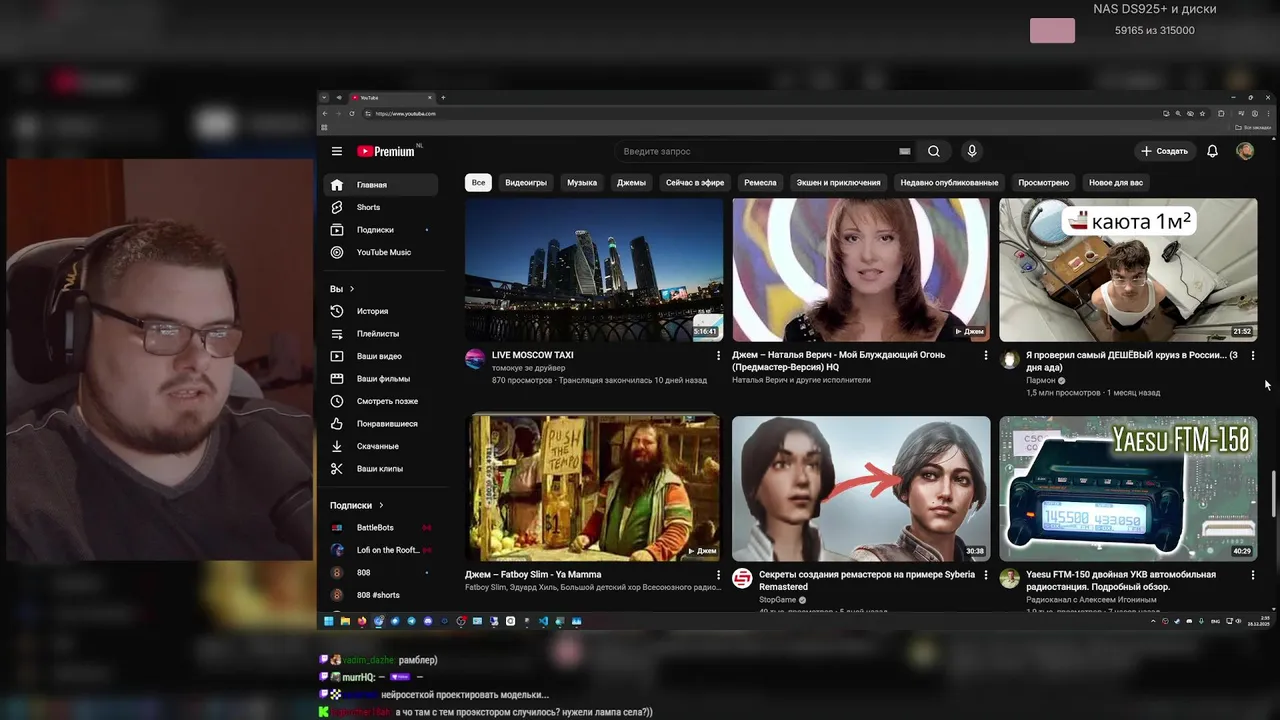Open the Джем – Fatboy Slim - Ya Mamma title
Viewport: 1280px width, 720px height.
533,575
